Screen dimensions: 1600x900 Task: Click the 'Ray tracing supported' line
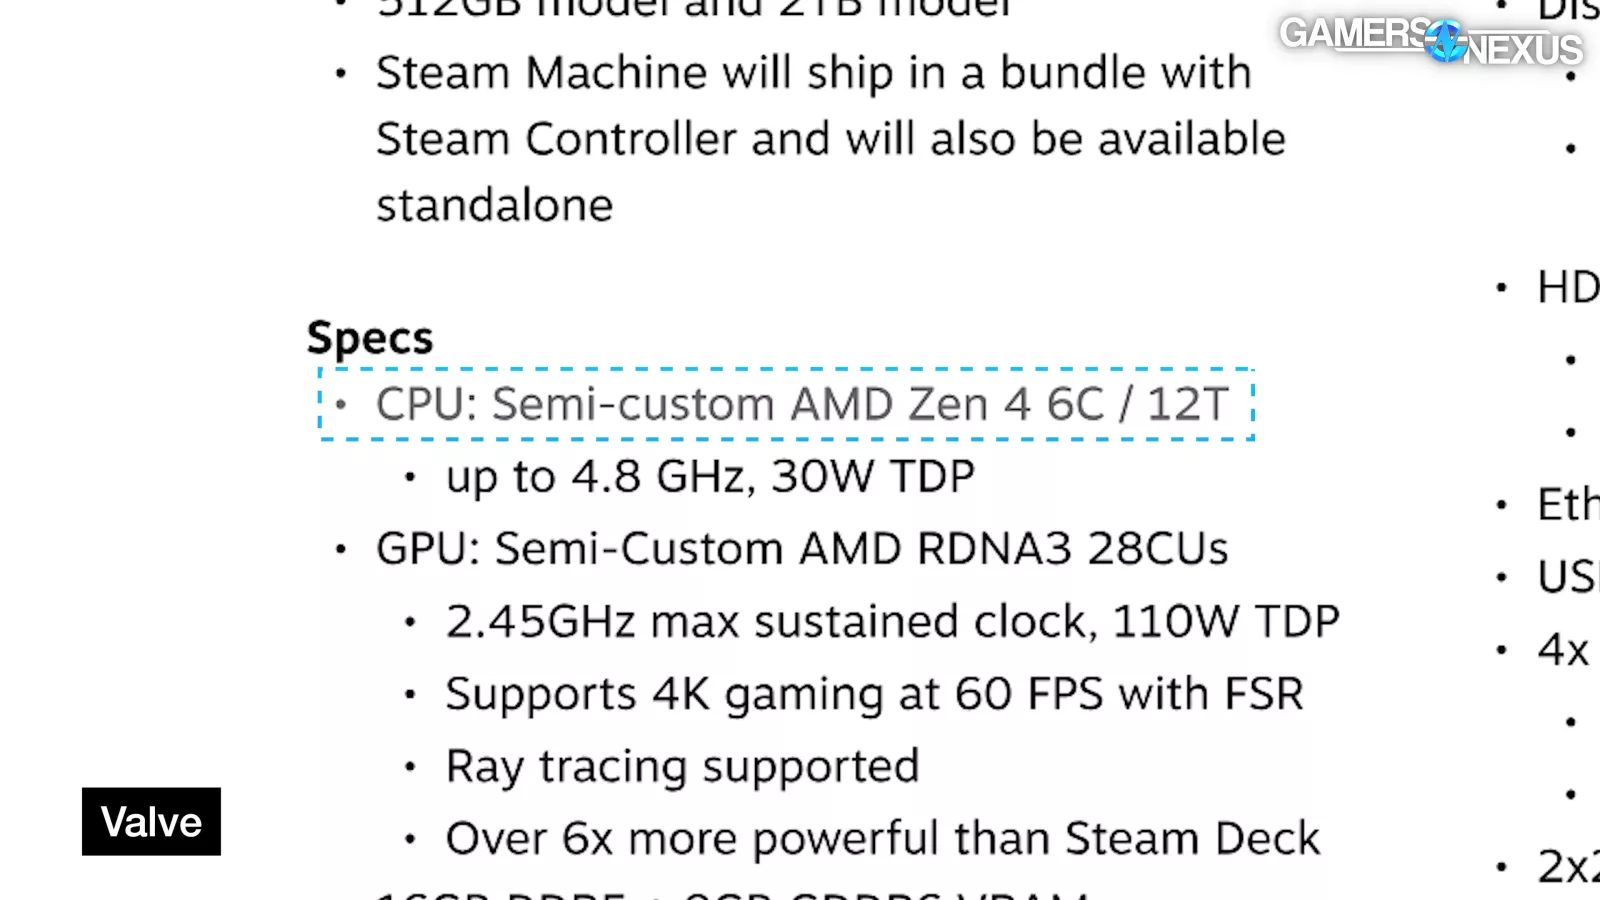coord(682,767)
